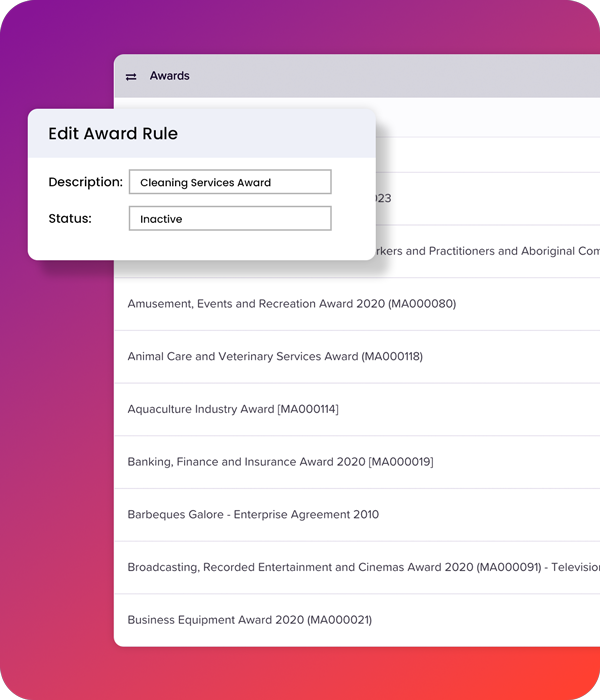Click the blank space below the Status field
The height and width of the screenshot is (700, 600).
(x=200, y=246)
